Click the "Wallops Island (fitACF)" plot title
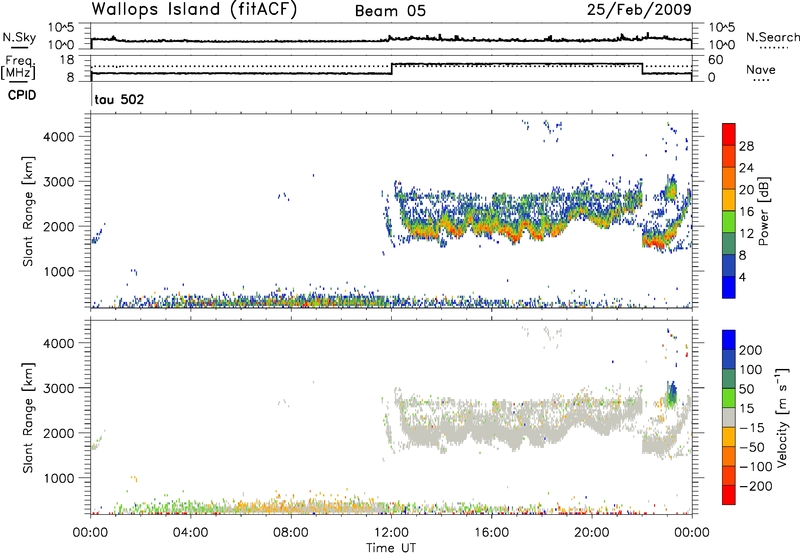The image size is (800, 554). pyautogui.click(x=194, y=9)
